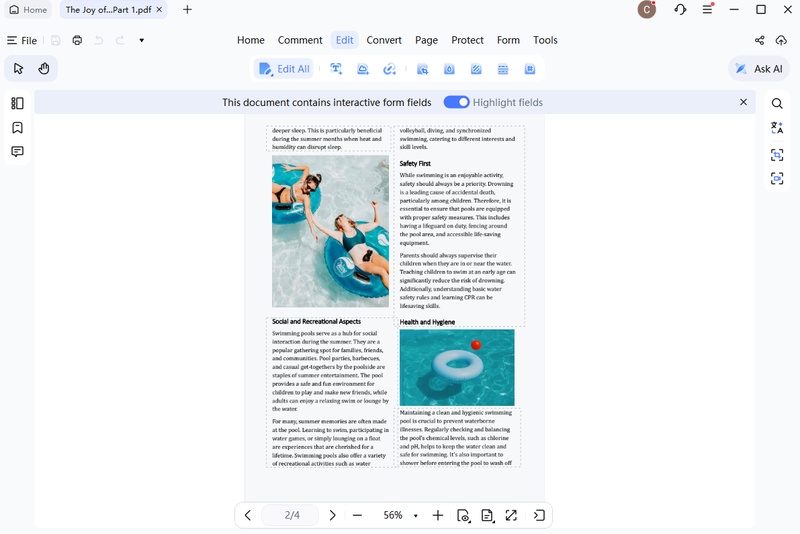Image resolution: width=800 pixels, height=534 pixels.
Task: Select the Health and Hygiene heading
Action: (x=427, y=322)
